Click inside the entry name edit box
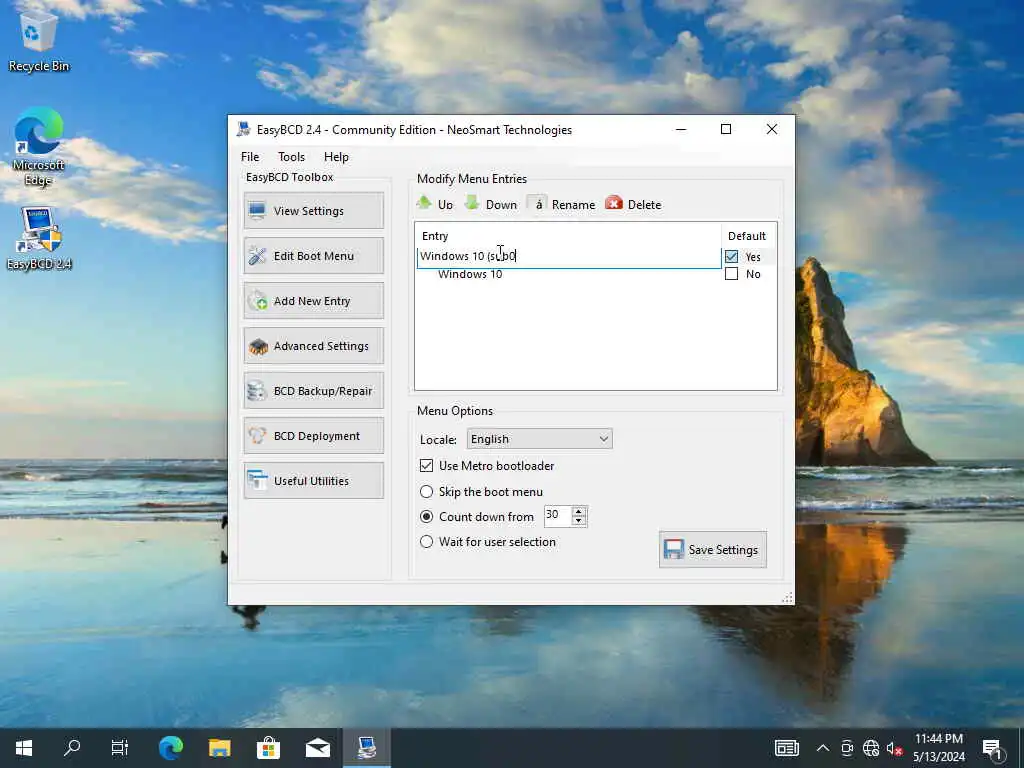This screenshot has height=768, width=1024. 569,256
